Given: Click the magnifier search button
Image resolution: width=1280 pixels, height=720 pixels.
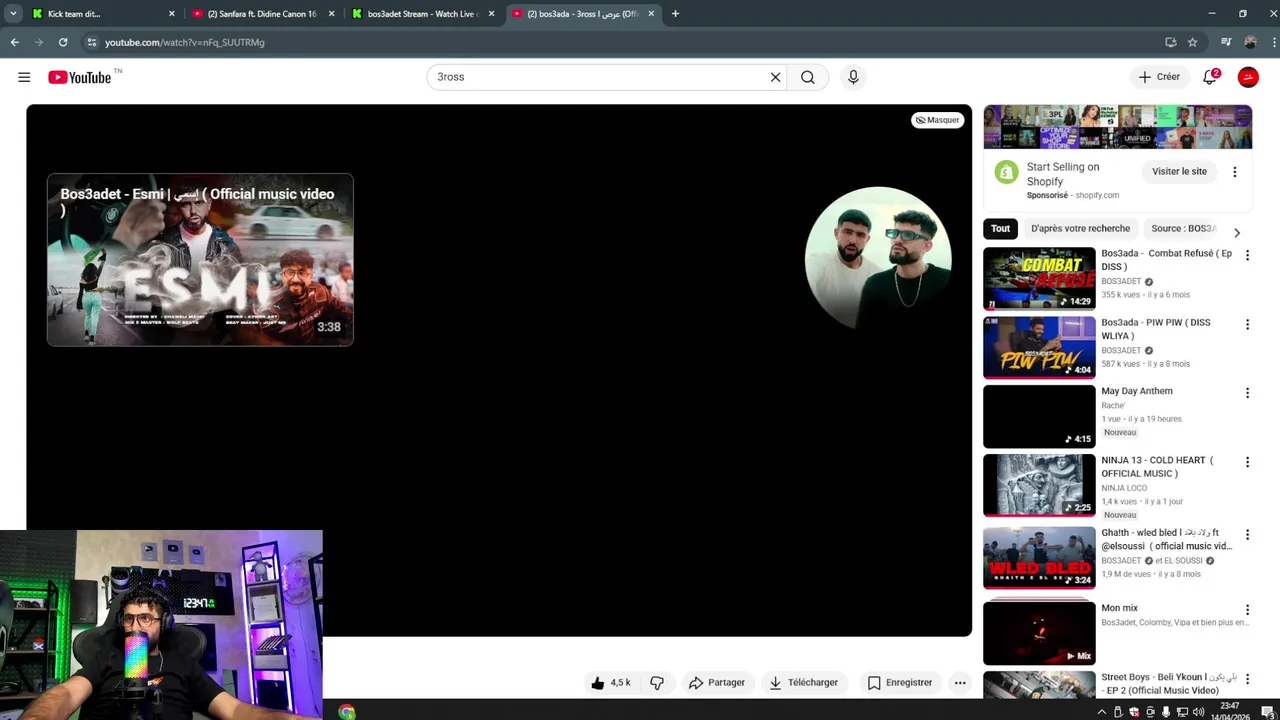Looking at the screenshot, I should point(808,77).
